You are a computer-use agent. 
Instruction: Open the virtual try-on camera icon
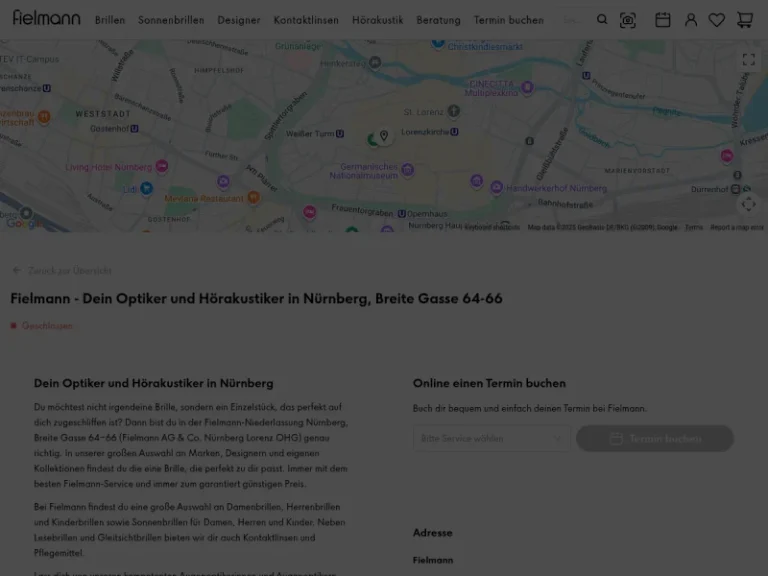[628, 20]
